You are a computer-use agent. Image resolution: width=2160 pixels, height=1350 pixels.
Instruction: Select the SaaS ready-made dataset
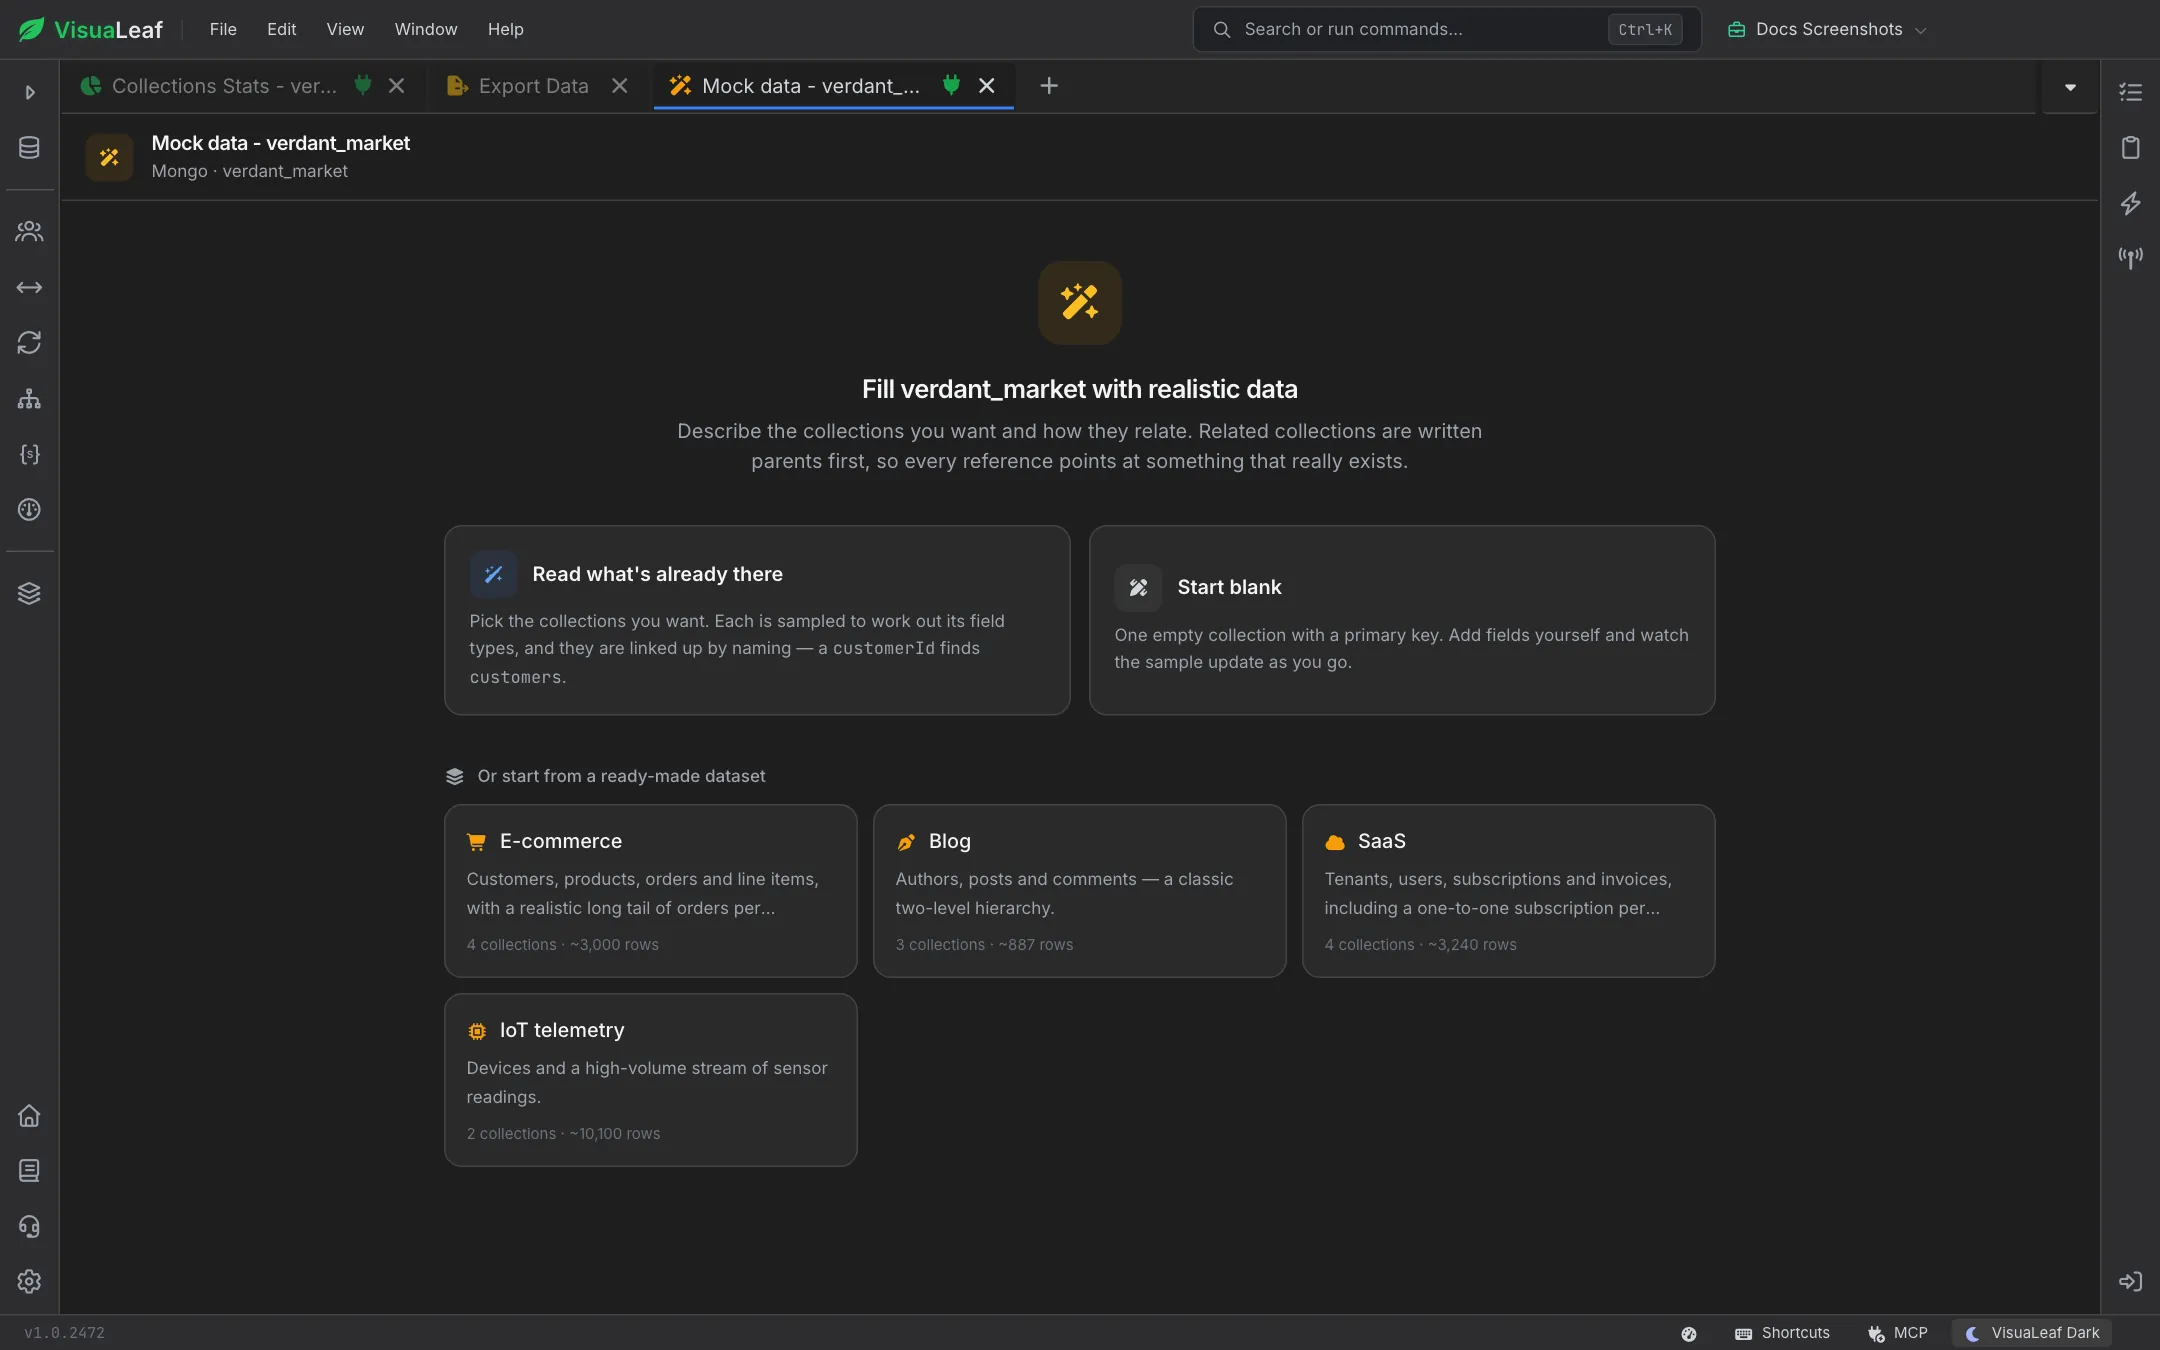point(1509,891)
